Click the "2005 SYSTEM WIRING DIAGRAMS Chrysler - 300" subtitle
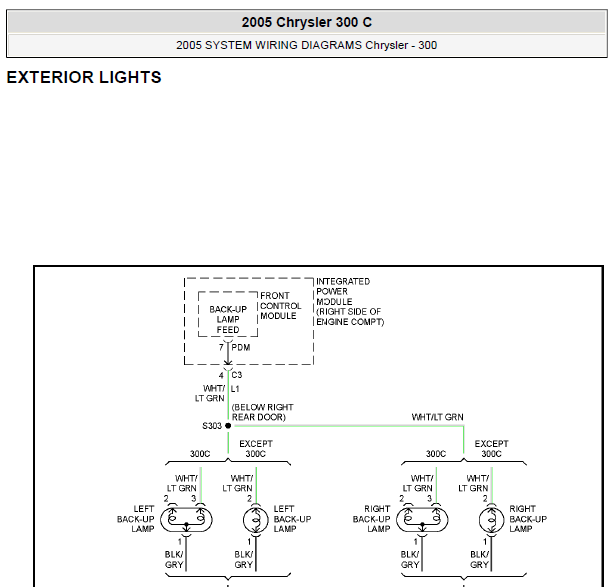This screenshot has width=609, height=587. (306, 45)
